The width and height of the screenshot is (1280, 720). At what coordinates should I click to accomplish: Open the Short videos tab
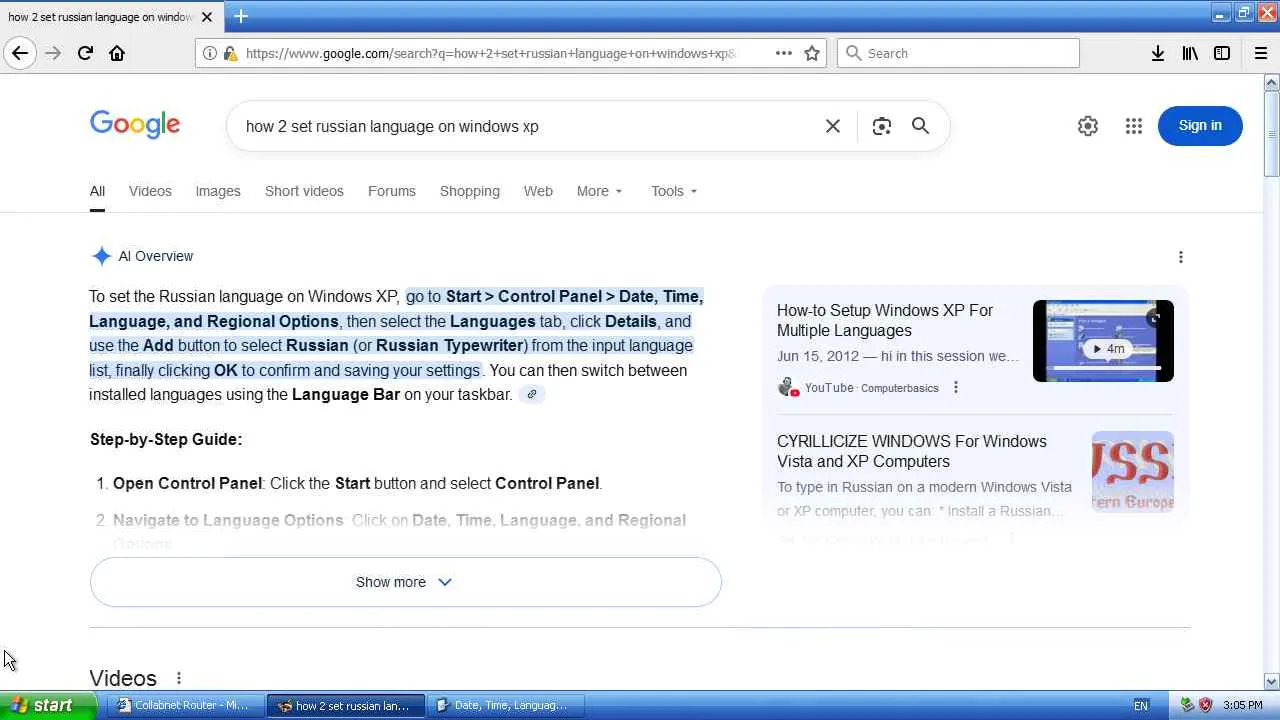coord(304,191)
